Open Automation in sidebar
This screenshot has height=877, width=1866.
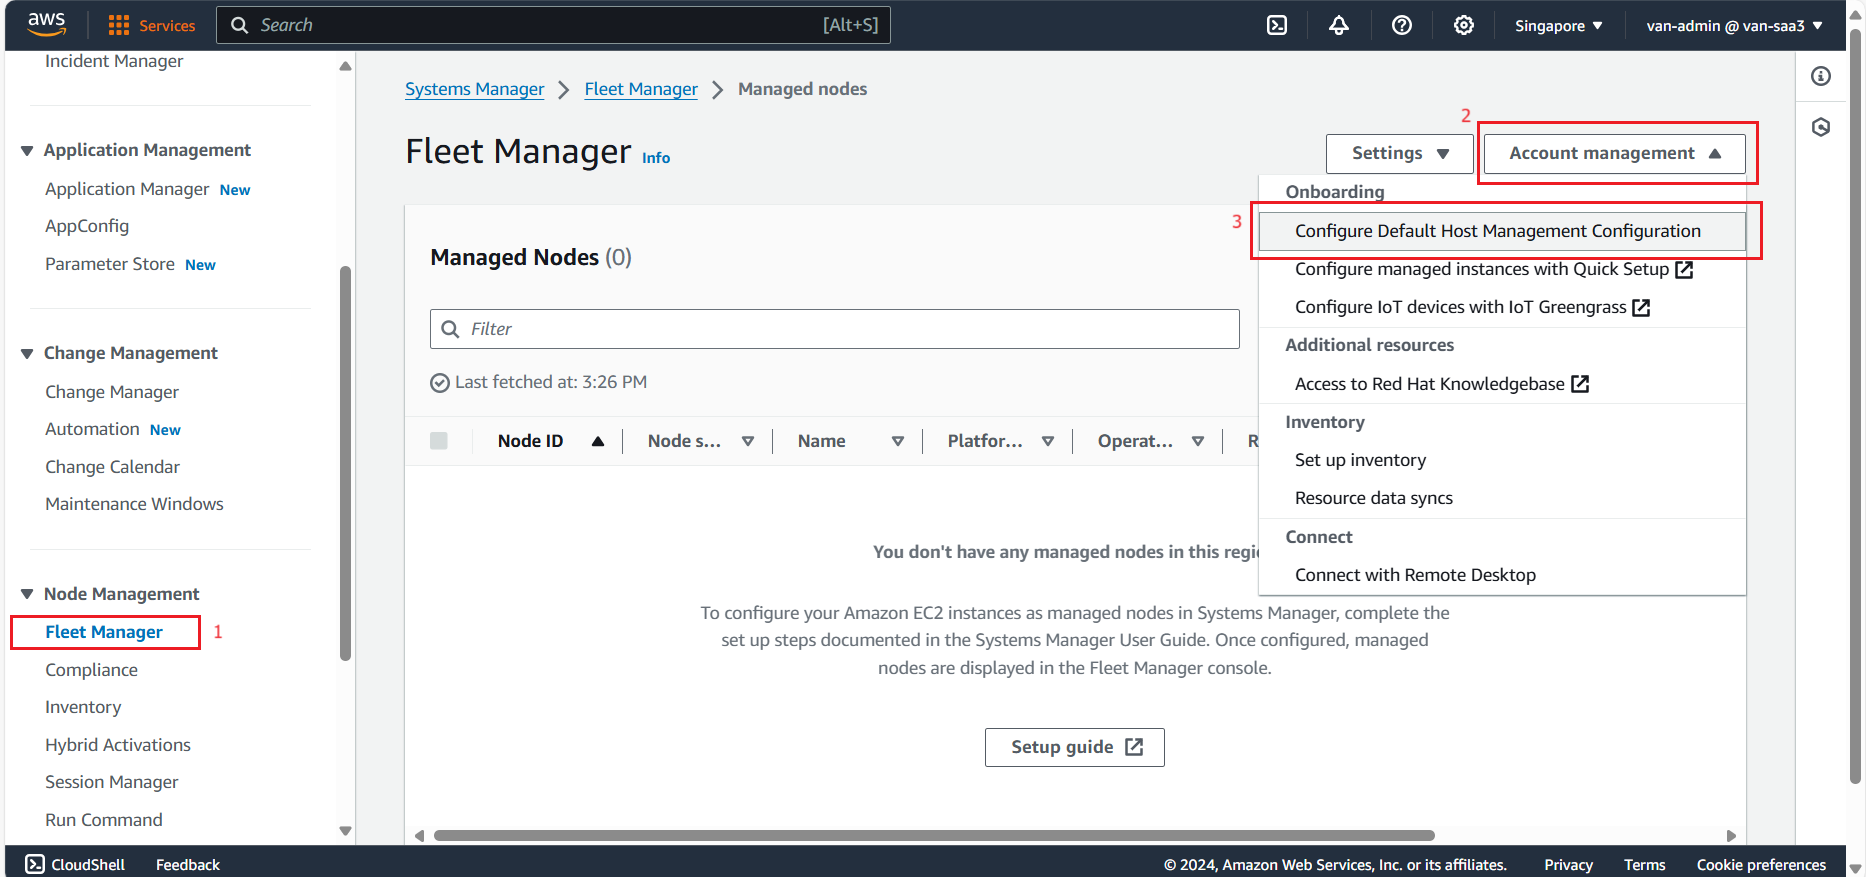pos(92,429)
